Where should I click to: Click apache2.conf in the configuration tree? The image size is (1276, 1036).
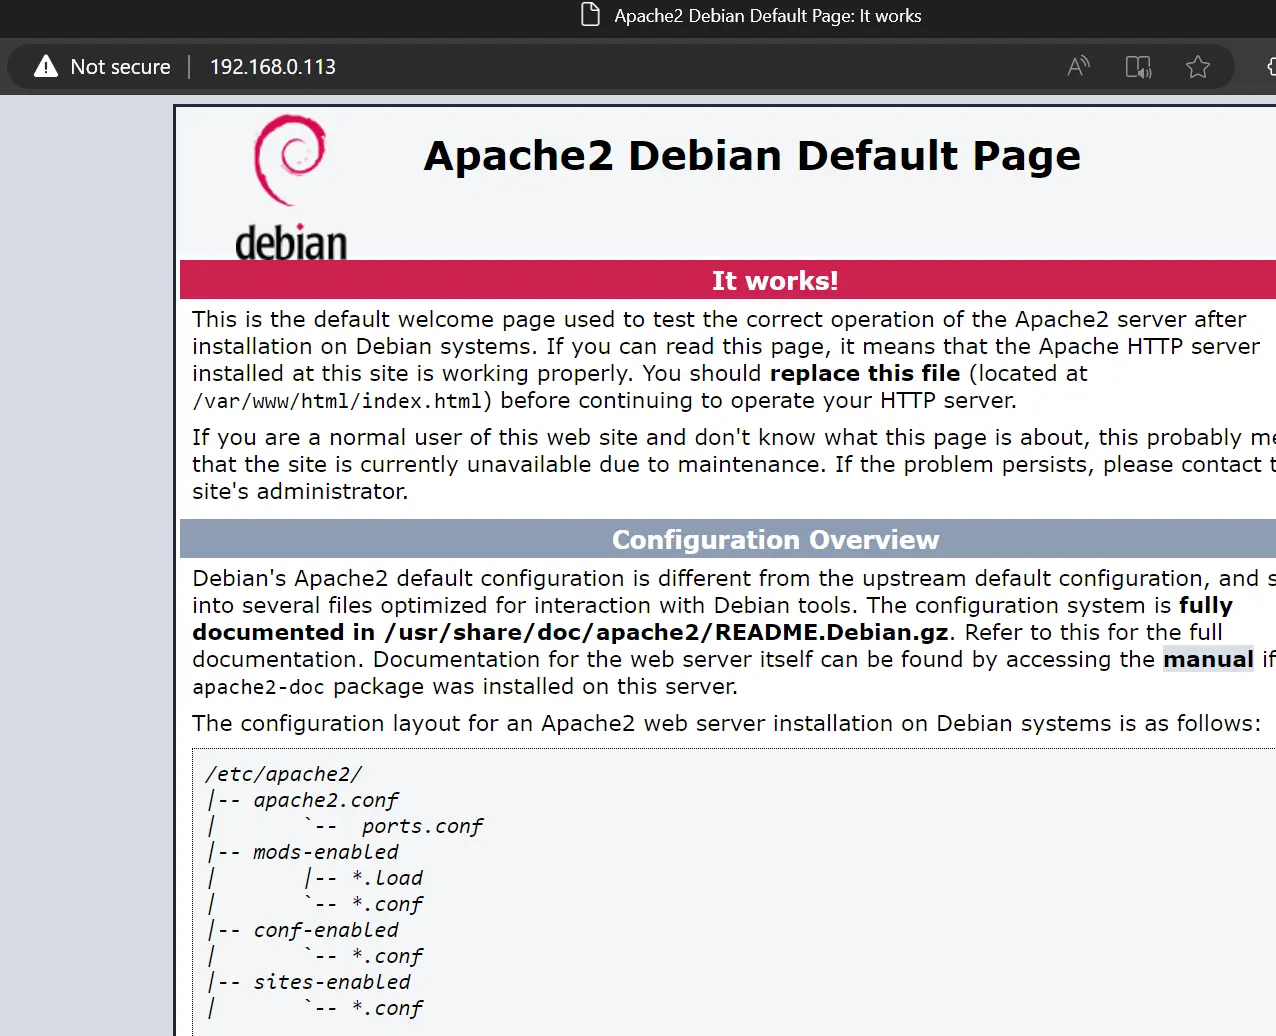[326, 800]
